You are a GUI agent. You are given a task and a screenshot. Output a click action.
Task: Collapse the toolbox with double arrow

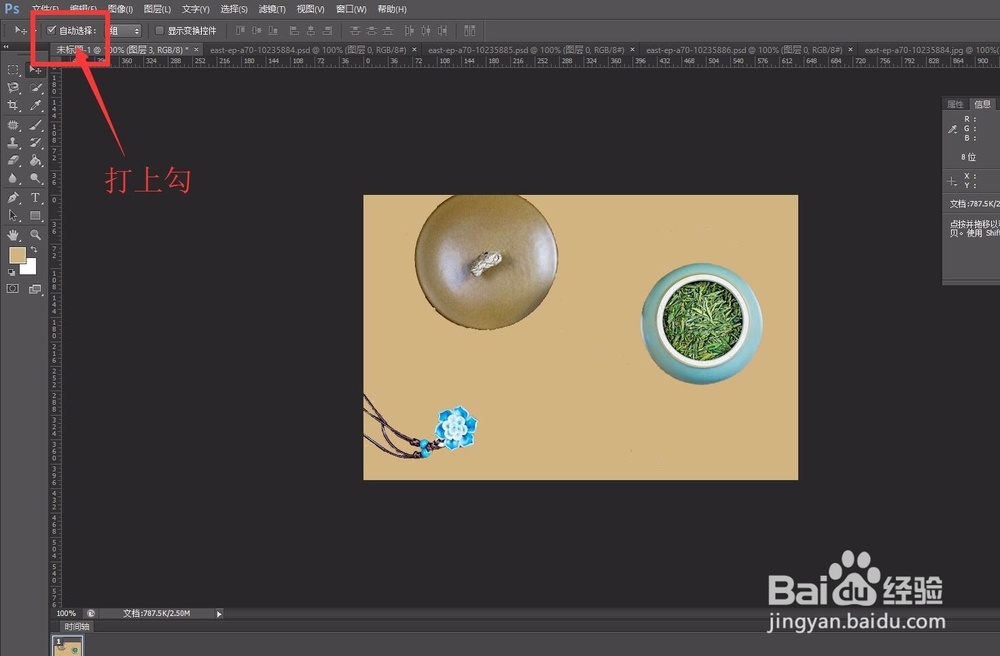tap(6, 47)
